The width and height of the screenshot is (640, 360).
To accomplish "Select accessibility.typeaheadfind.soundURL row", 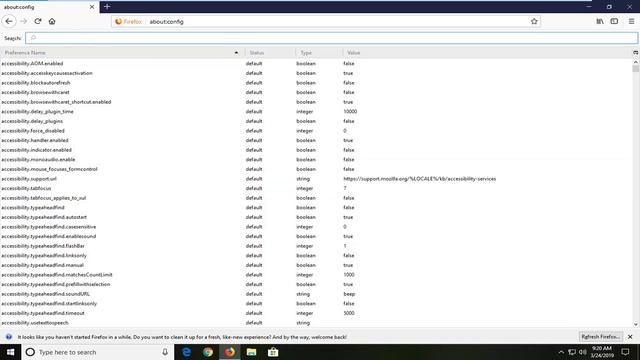I will point(316,294).
